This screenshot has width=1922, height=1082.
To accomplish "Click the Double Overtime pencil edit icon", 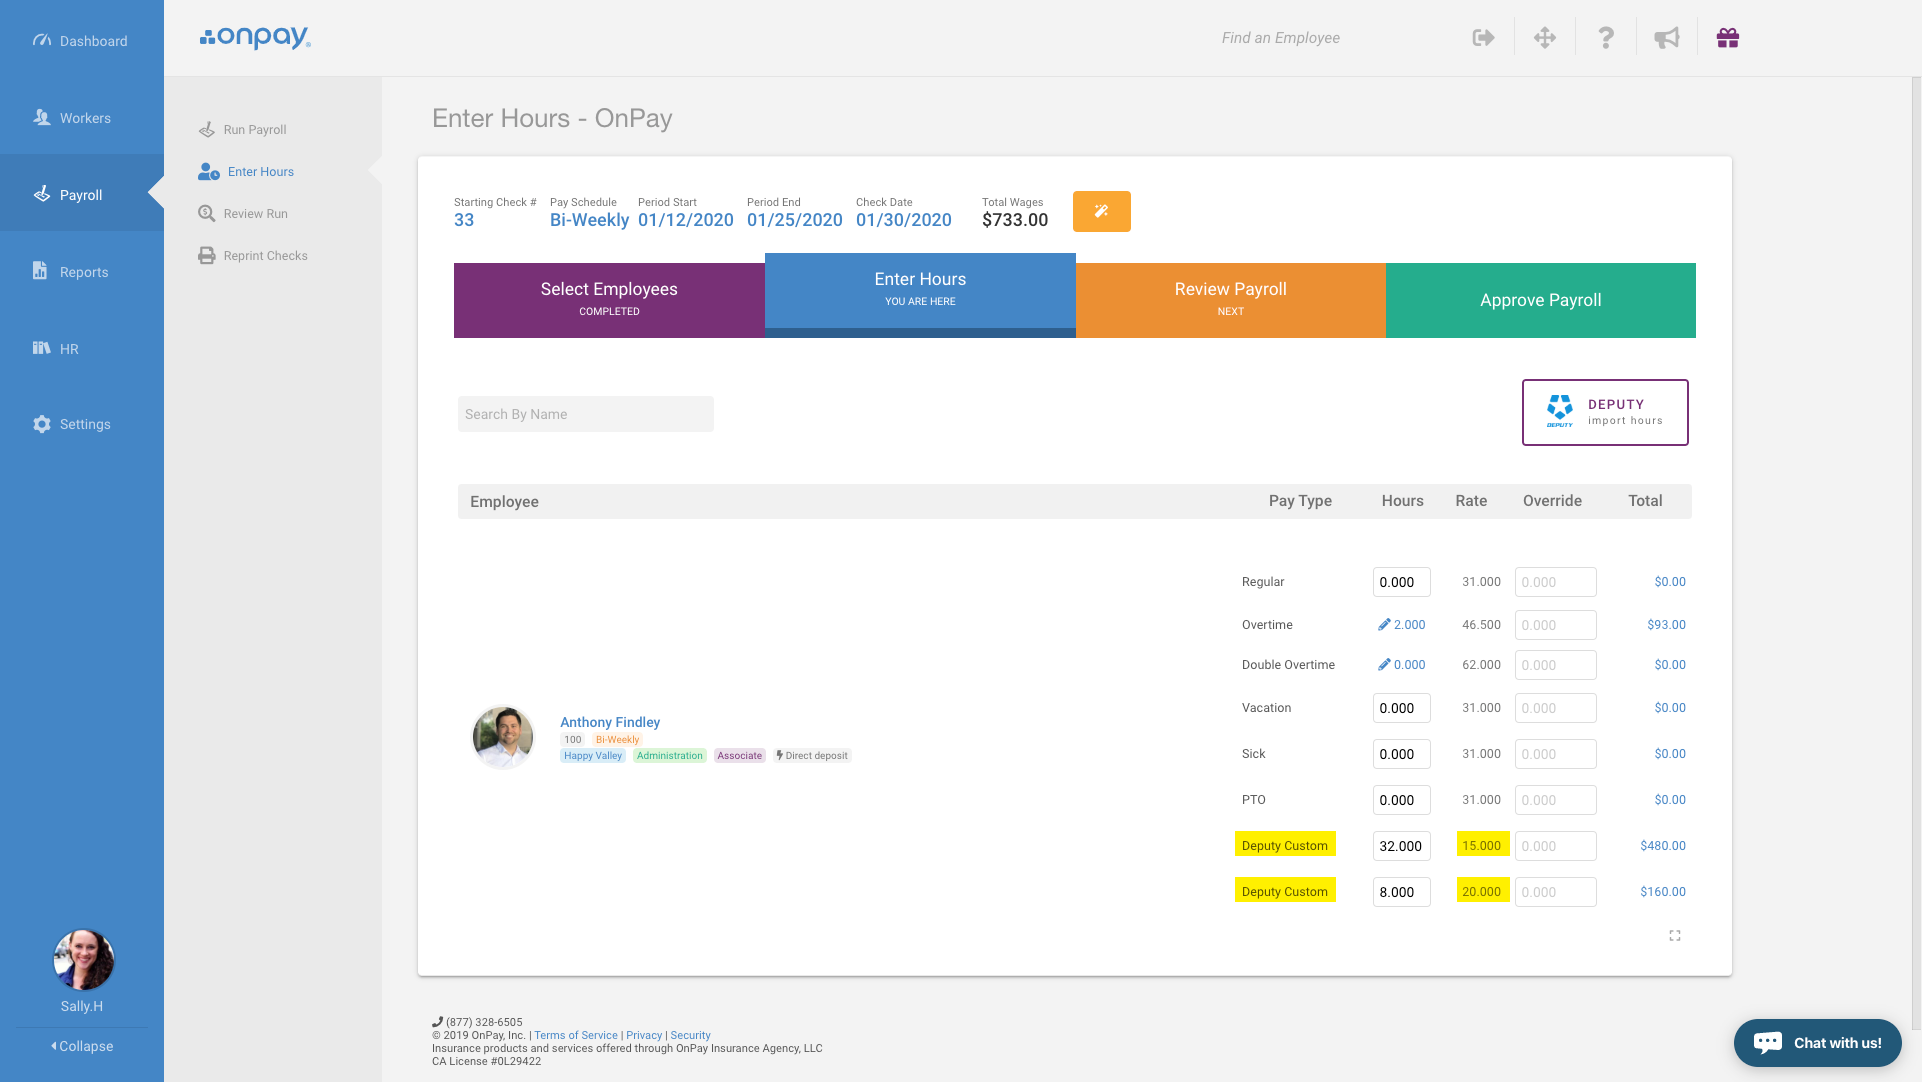I will click(x=1384, y=665).
